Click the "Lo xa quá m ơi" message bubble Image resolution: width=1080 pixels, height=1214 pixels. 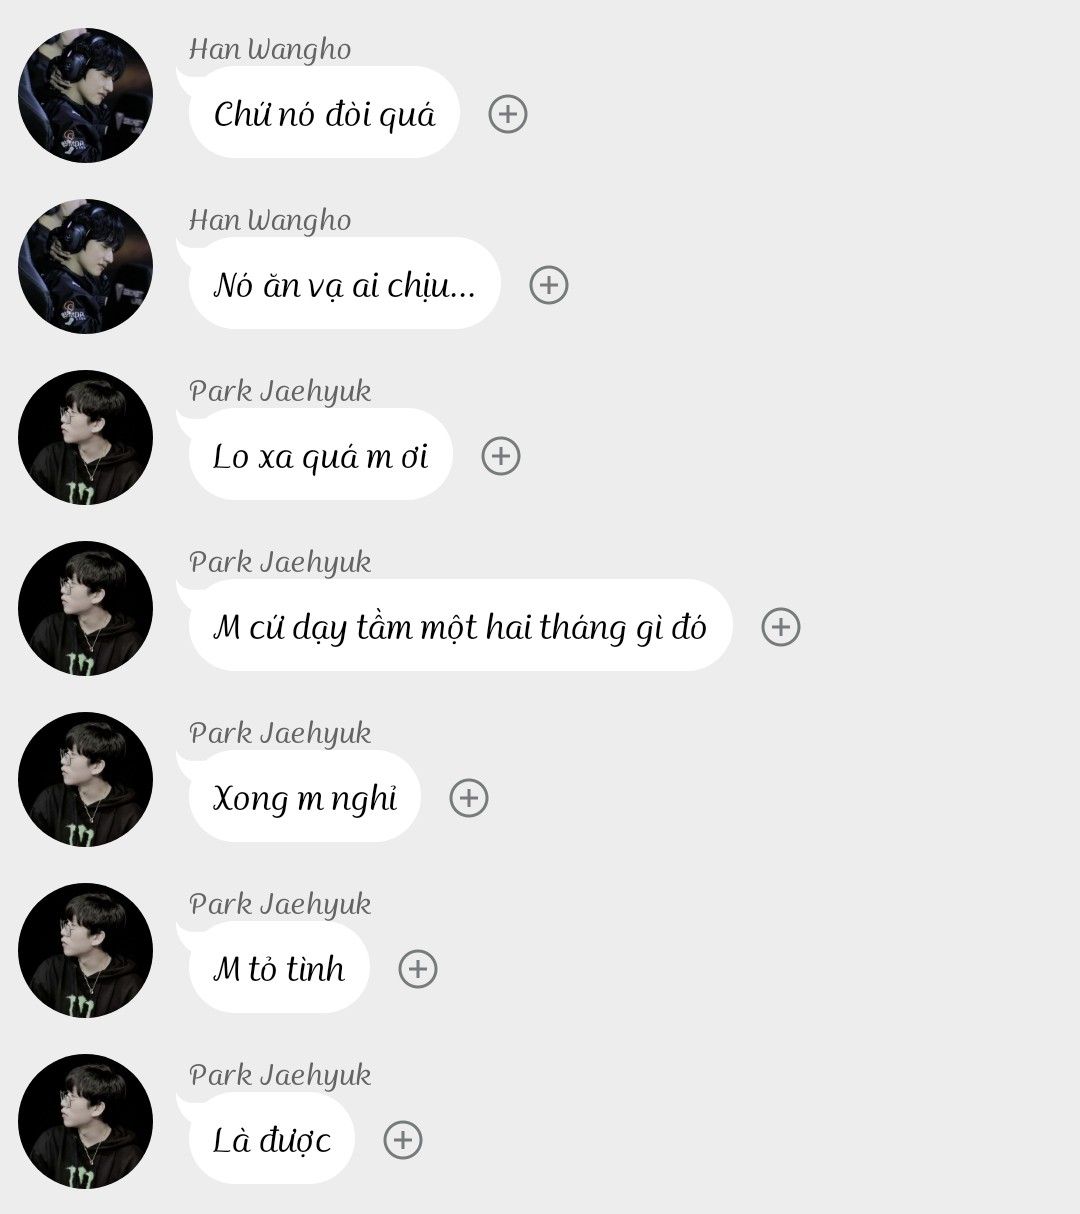(x=320, y=456)
